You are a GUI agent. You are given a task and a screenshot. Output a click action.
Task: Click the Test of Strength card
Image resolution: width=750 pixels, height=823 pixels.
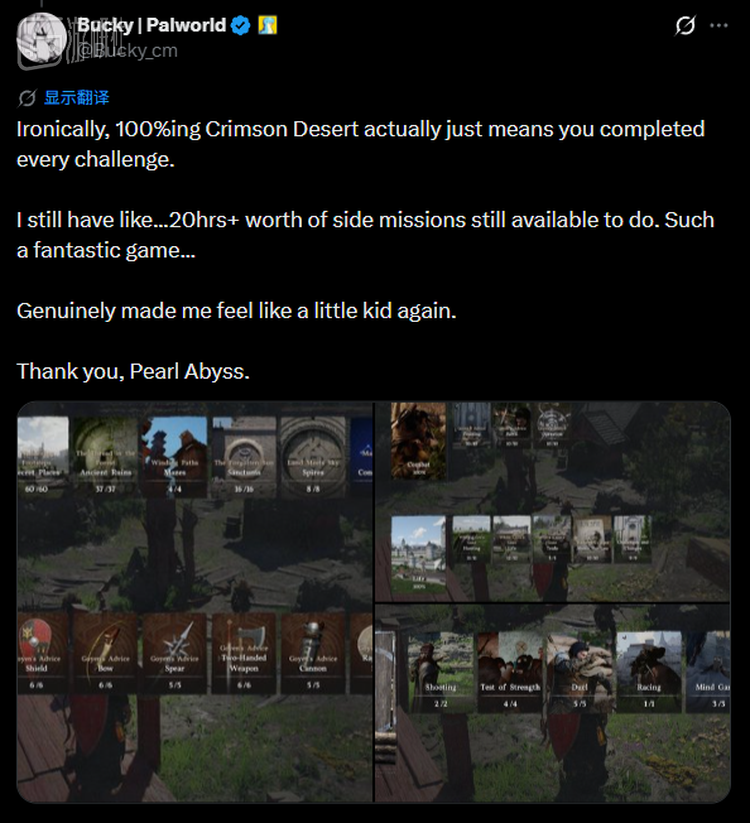pyautogui.click(x=510, y=672)
